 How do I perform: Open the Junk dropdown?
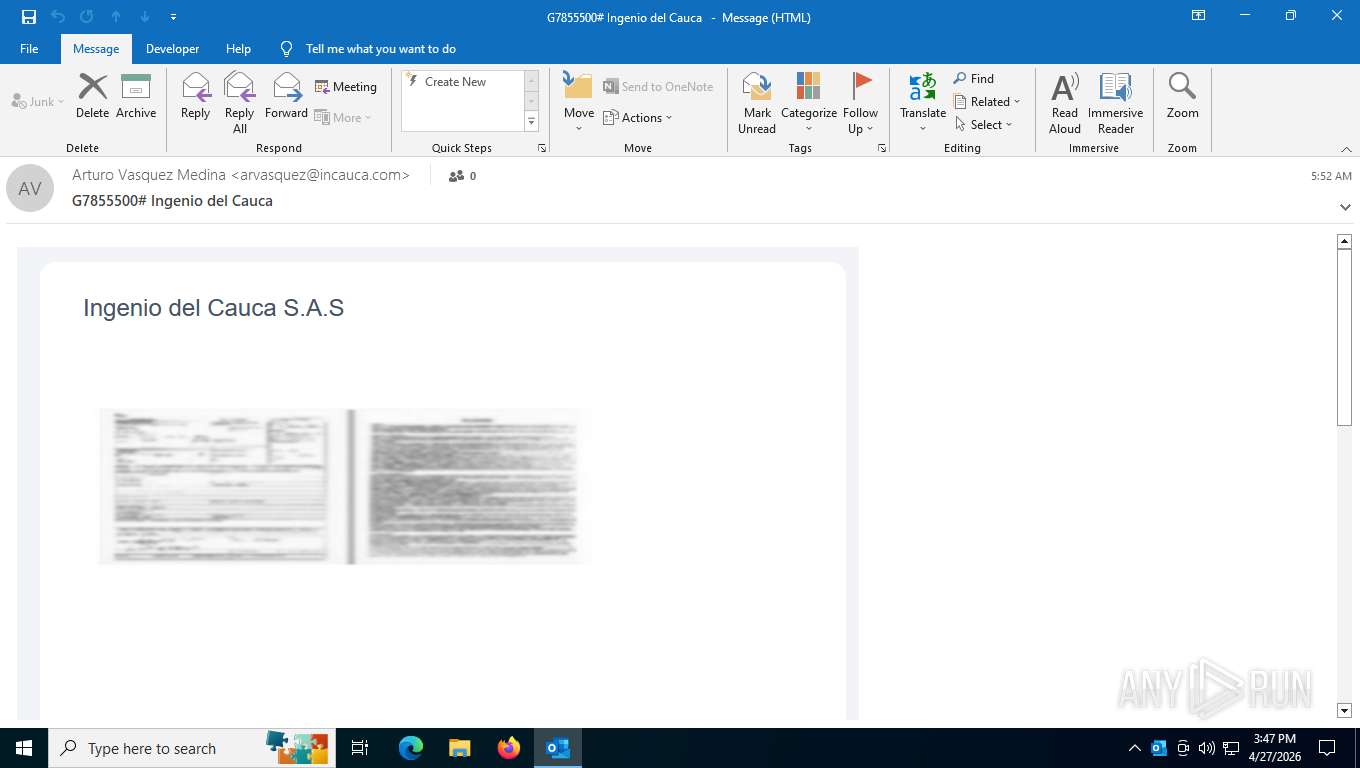38,101
